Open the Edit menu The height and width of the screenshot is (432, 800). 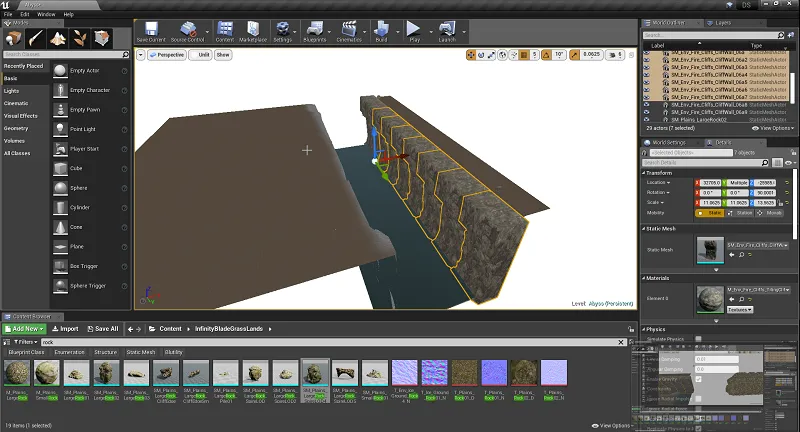click(x=25, y=14)
